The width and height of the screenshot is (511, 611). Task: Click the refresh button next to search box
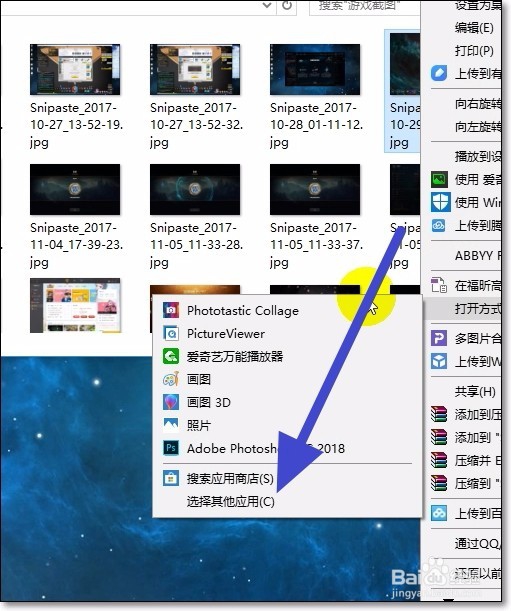[287, 5]
